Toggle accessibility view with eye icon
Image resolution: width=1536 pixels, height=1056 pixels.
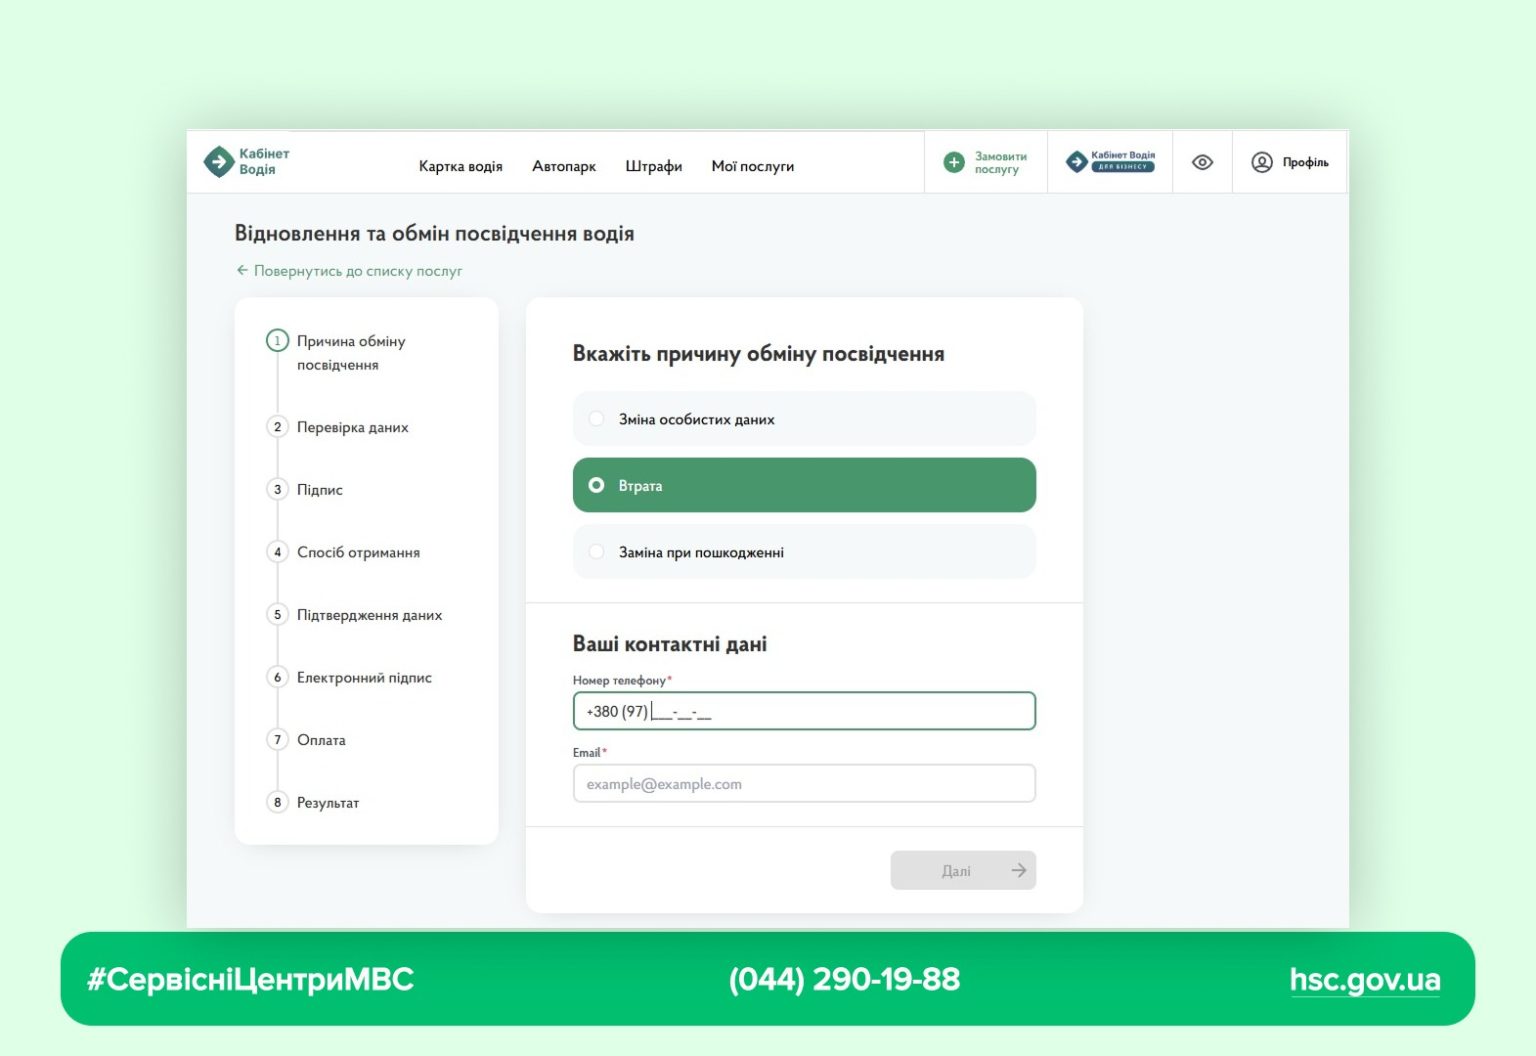[x=1202, y=162]
